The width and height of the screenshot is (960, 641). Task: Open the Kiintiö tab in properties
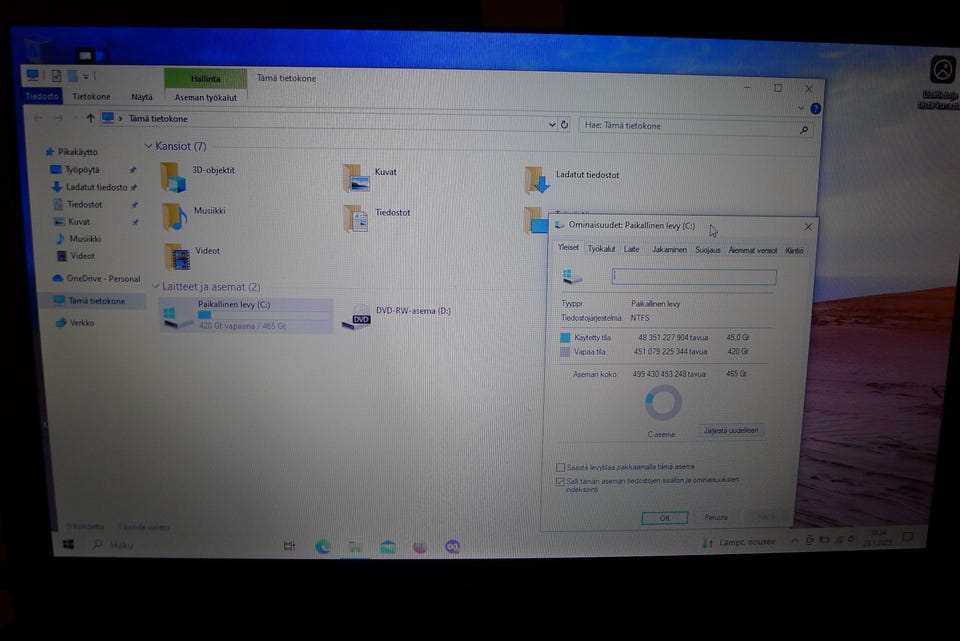794,250
